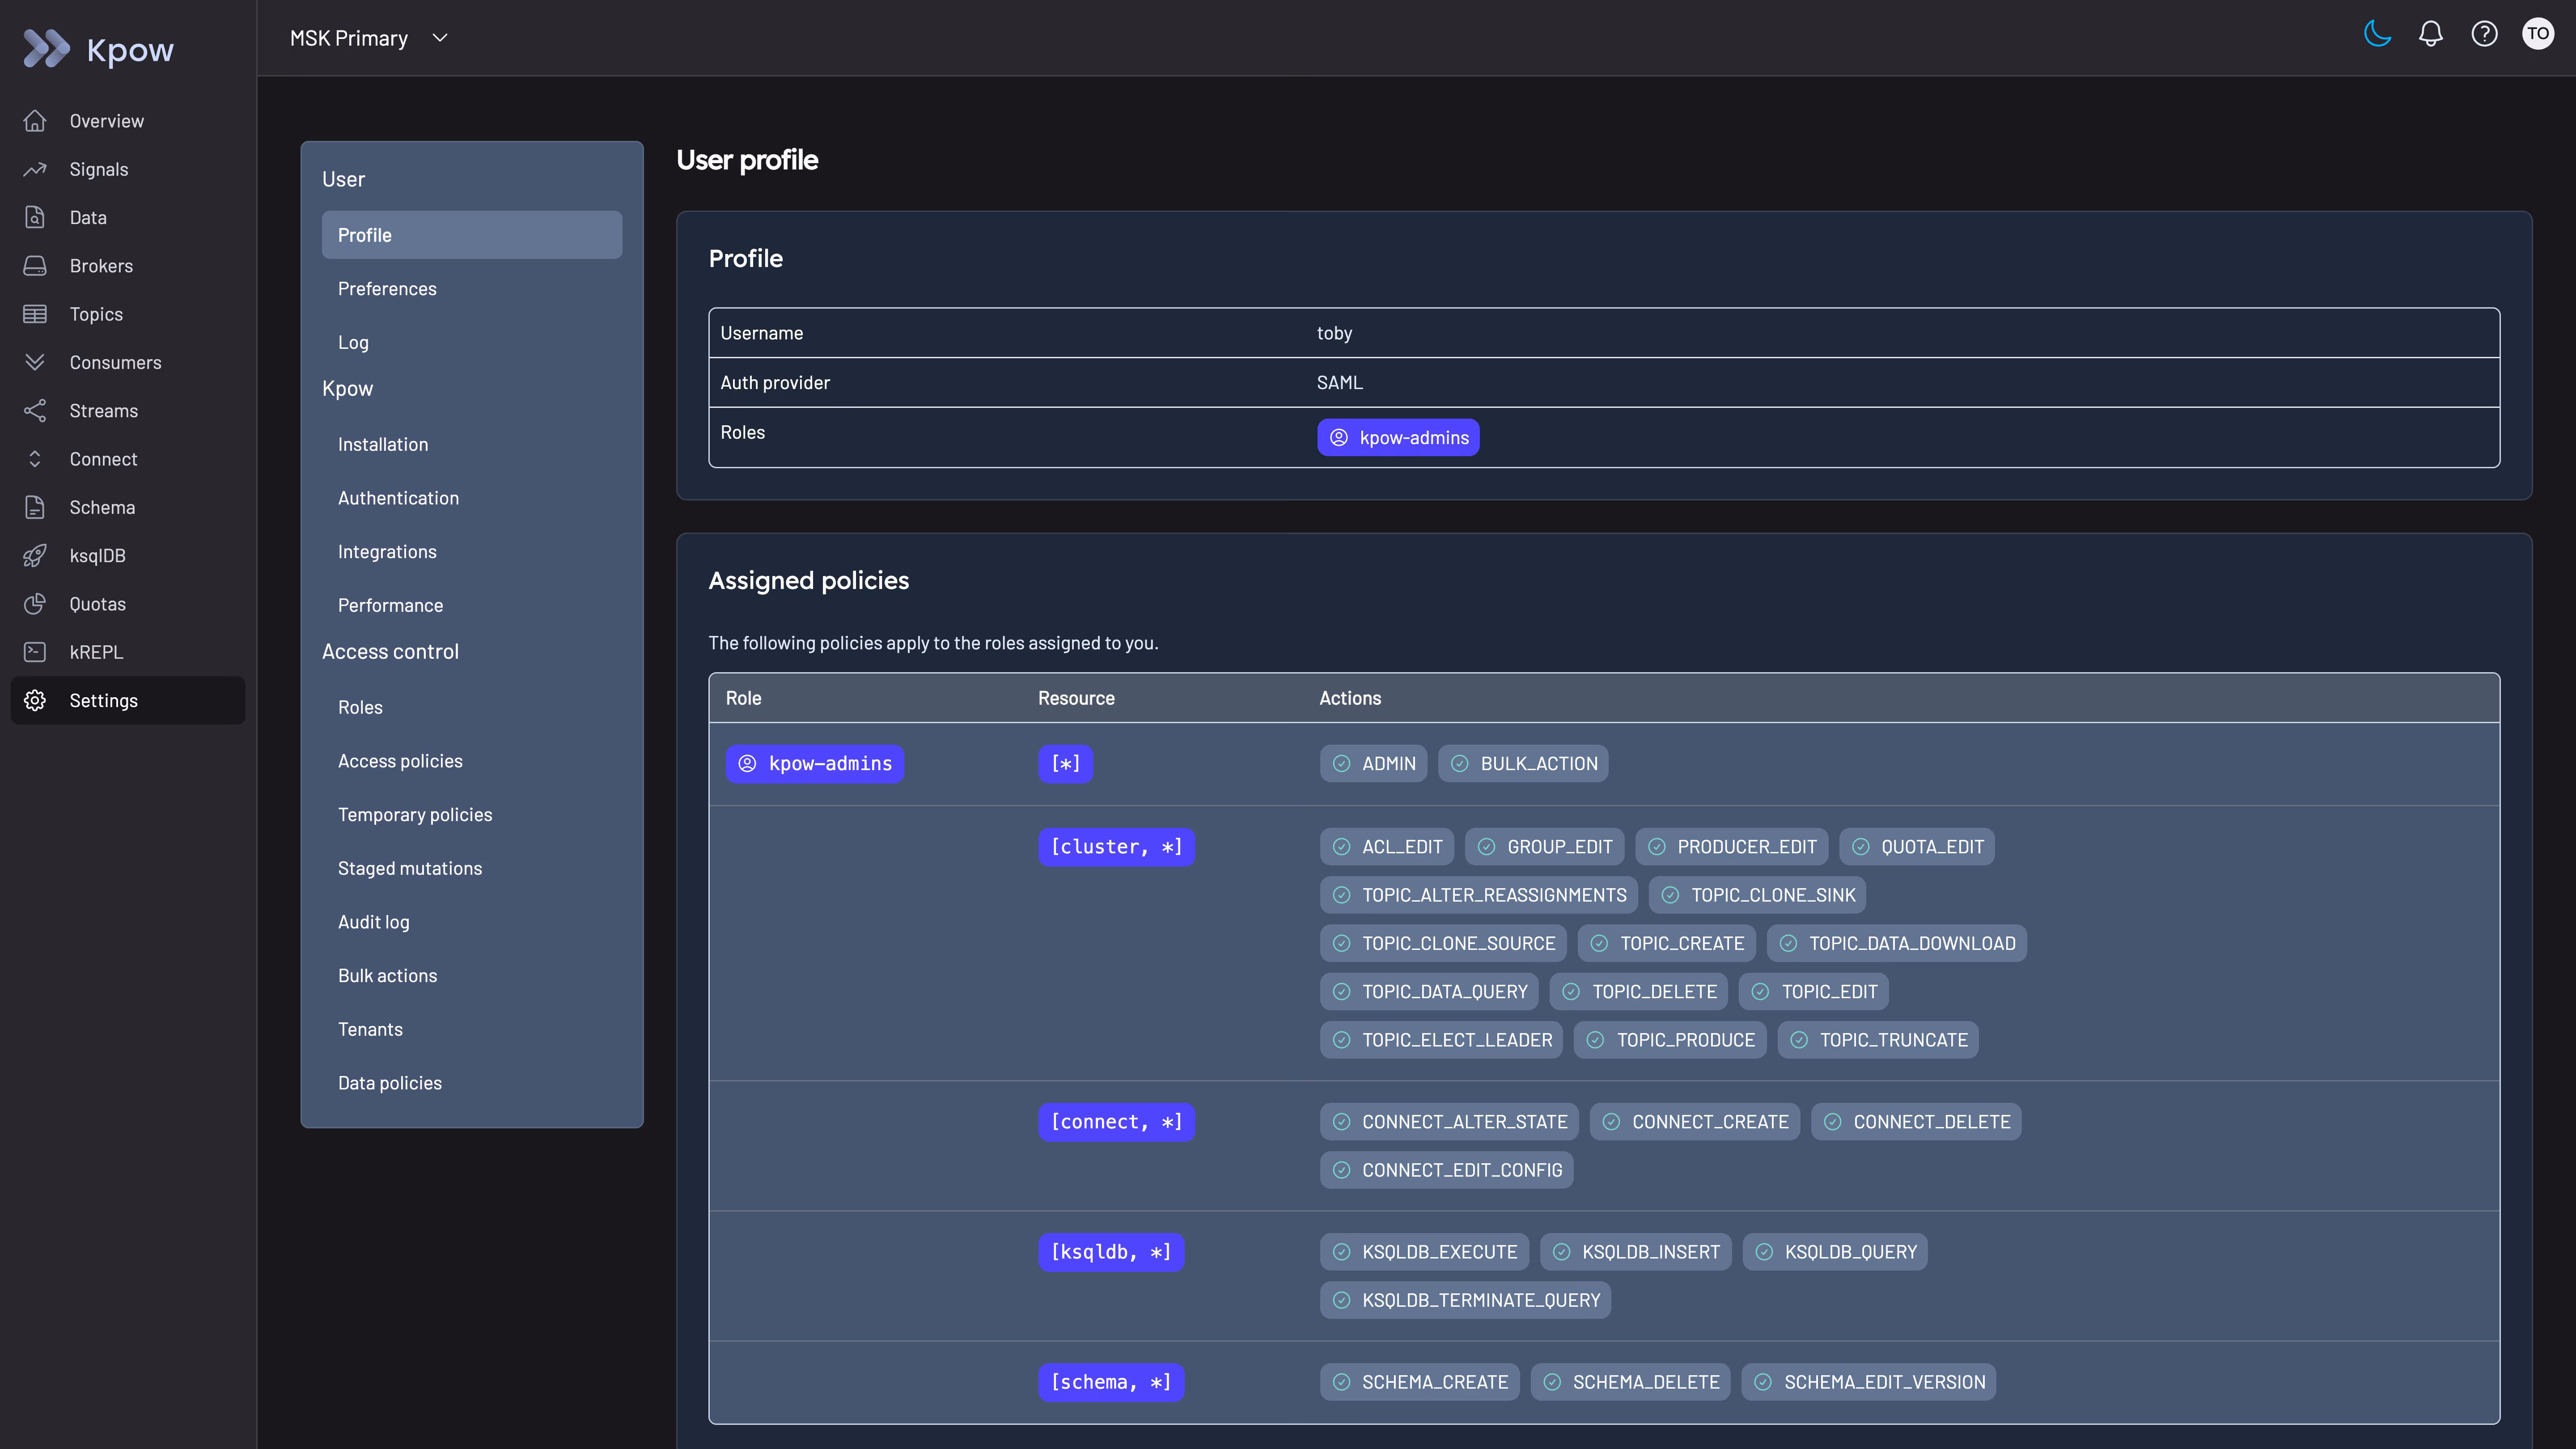The height and width of the screenshot is (1449, 2576).
Task: Click the [schema, *] resource tag
Action: (1111, 1382)
